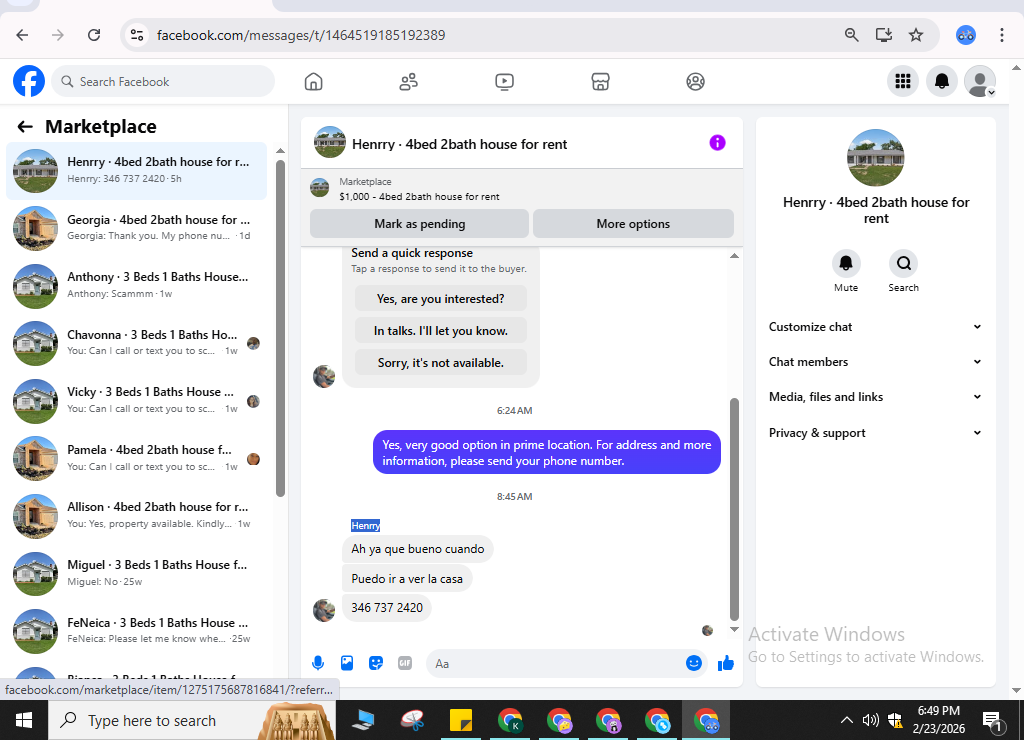Open the Marketplace storefront icon
The width and height of the screenshot is (1024, 740).
600,82
